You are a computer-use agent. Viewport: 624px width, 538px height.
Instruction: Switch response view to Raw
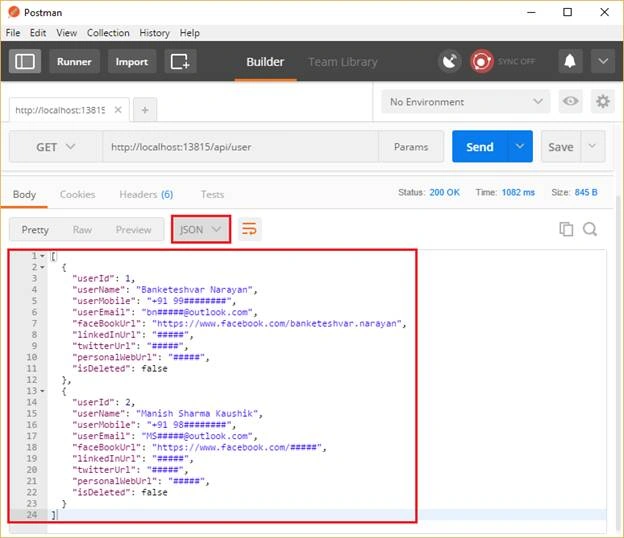(x=82, y=230)
